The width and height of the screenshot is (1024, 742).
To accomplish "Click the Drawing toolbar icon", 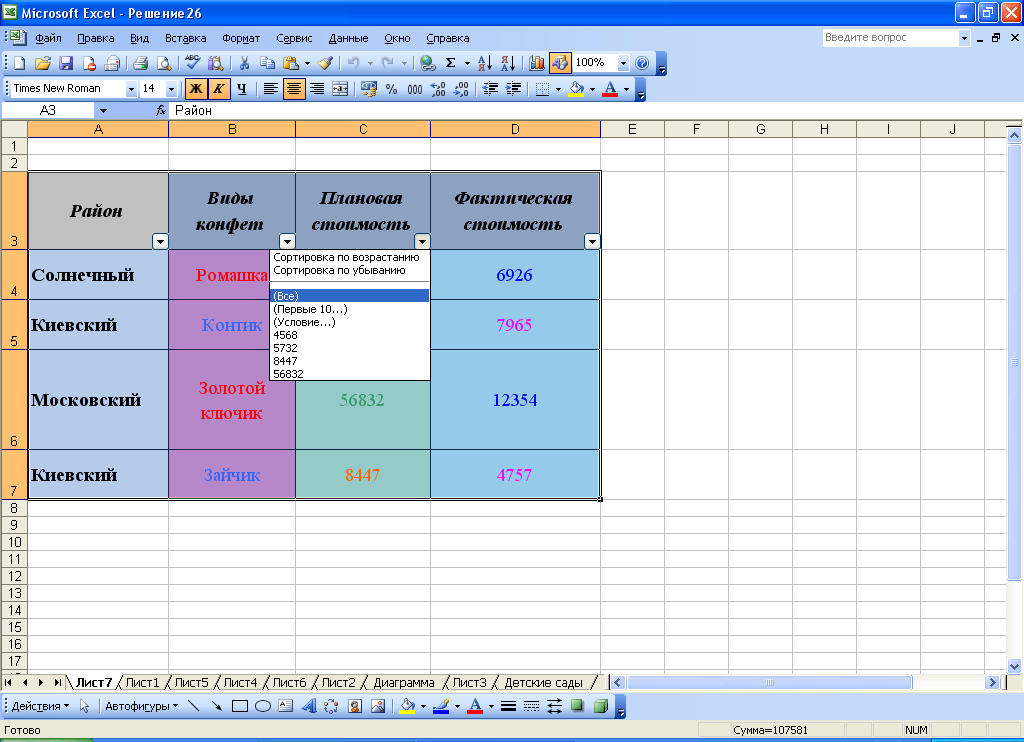I will tap(560, 63).
